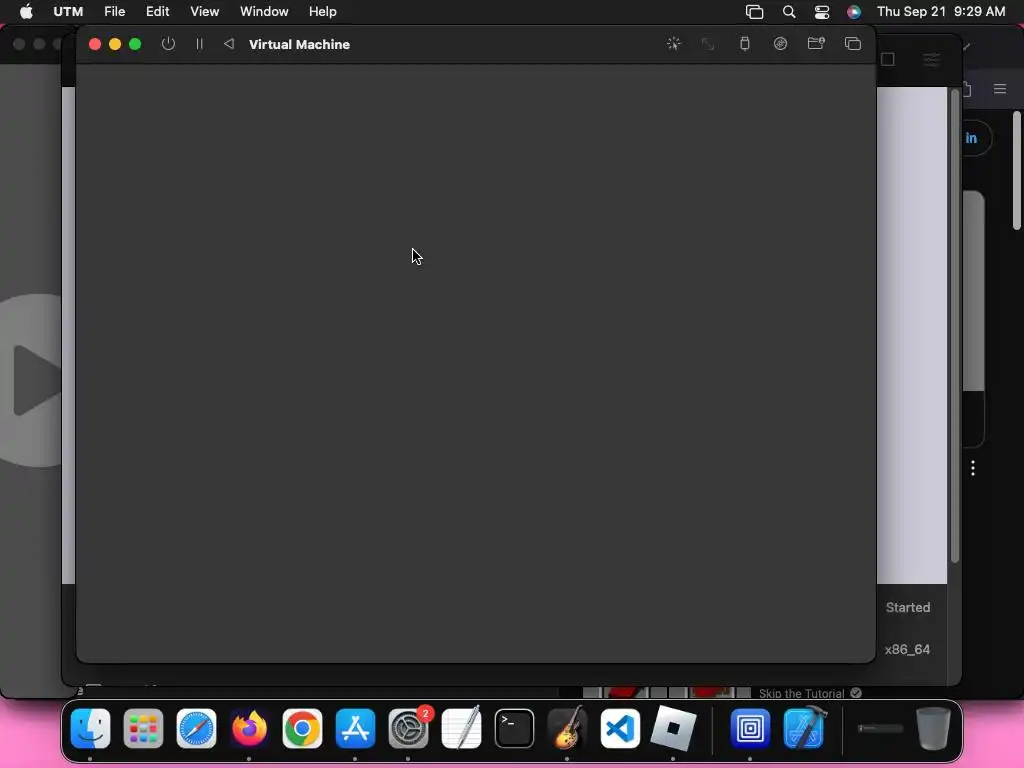
Task: Click the square icon in background toolbar
Action: [888, 59]
